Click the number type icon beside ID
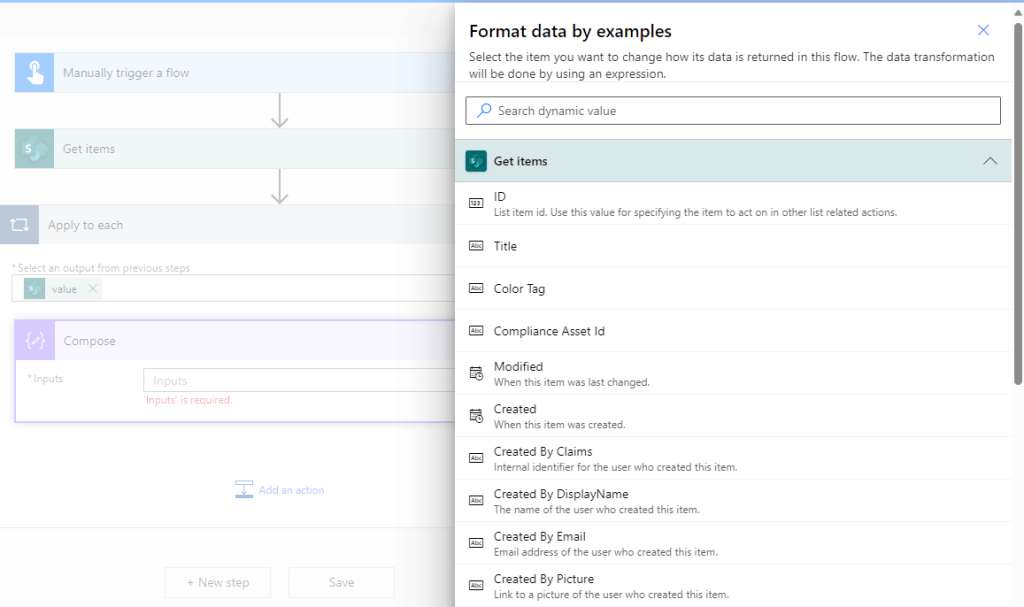 click(x=476, y=204)
